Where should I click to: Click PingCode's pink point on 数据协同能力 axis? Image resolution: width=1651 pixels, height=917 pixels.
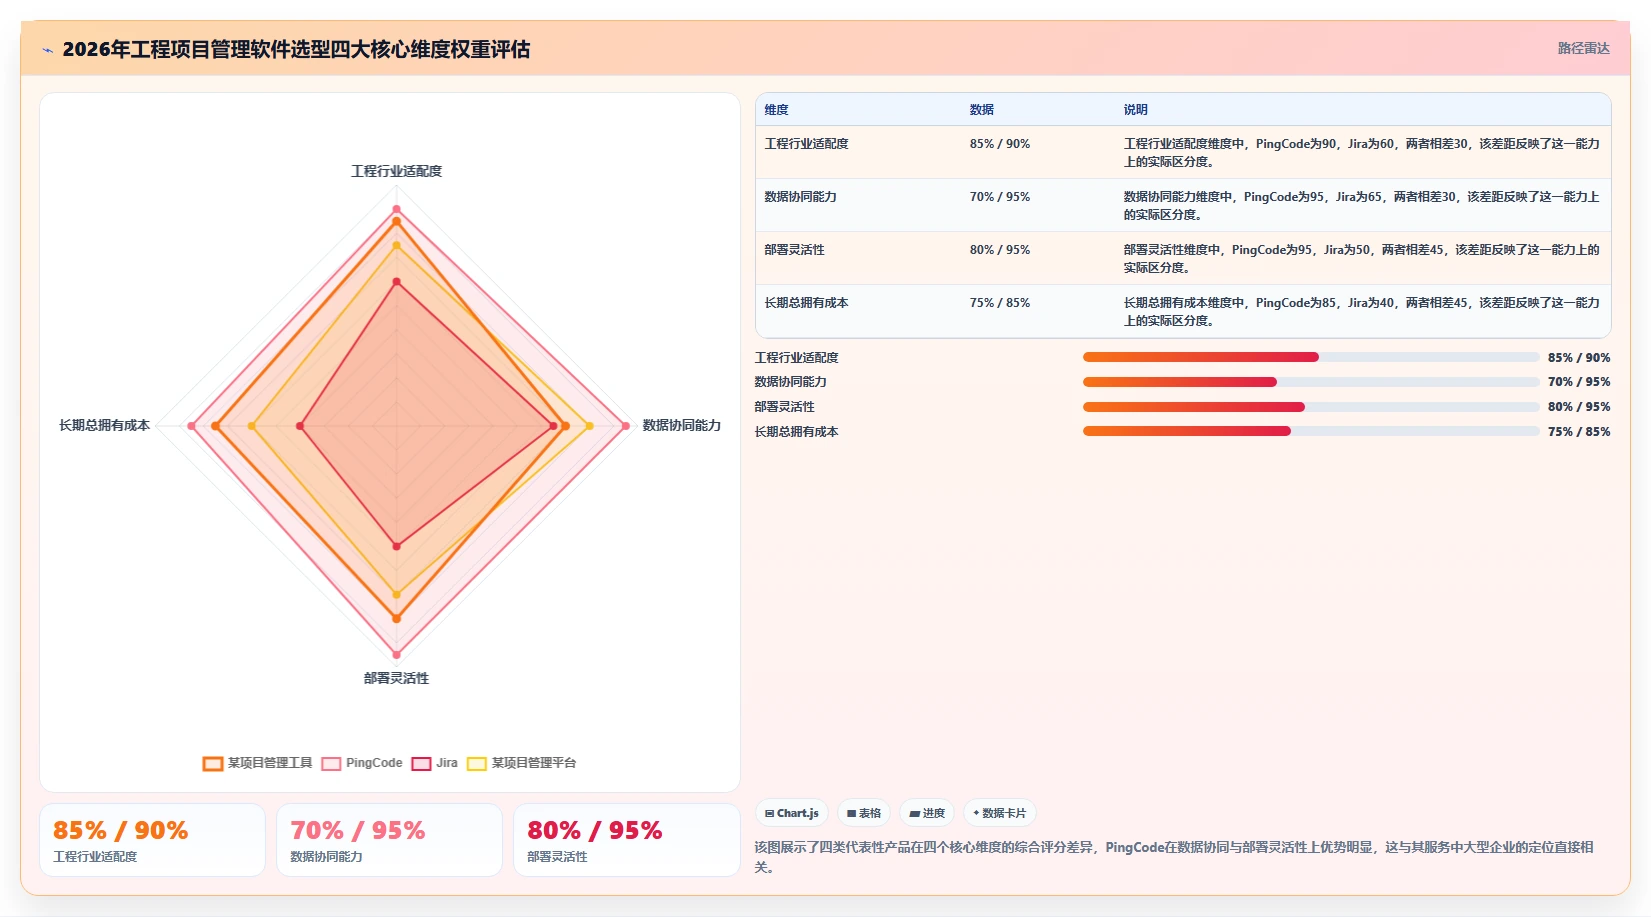pos(626,426)
